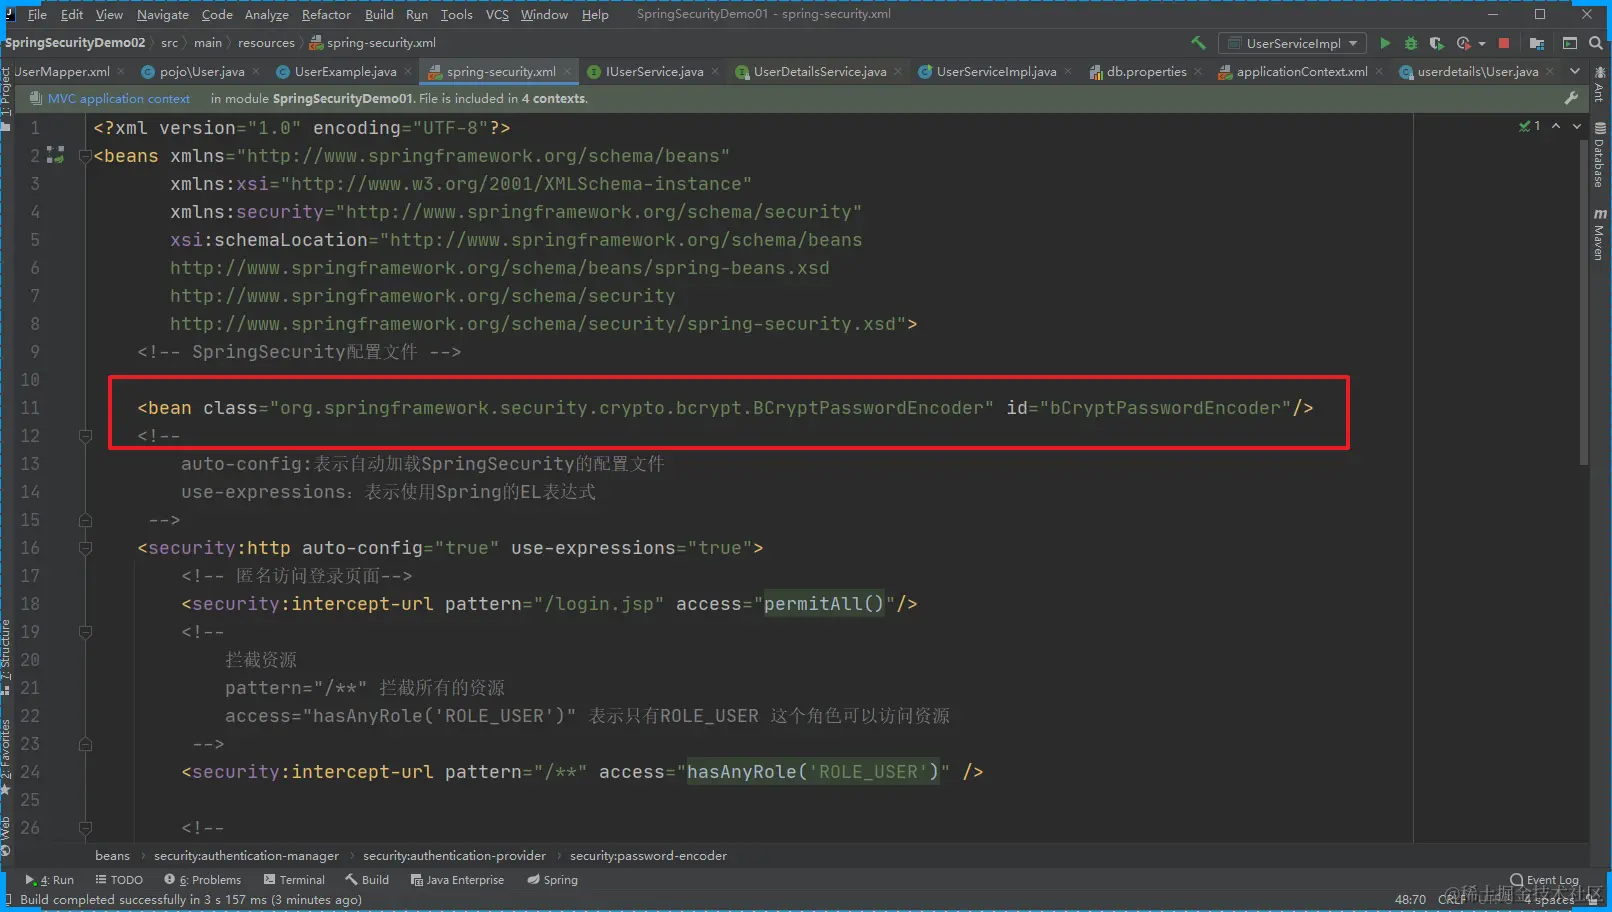Toggle tool window bars in bottom-left corner
The height and width of the screenshot is (912, 1612).
(8, 900)
